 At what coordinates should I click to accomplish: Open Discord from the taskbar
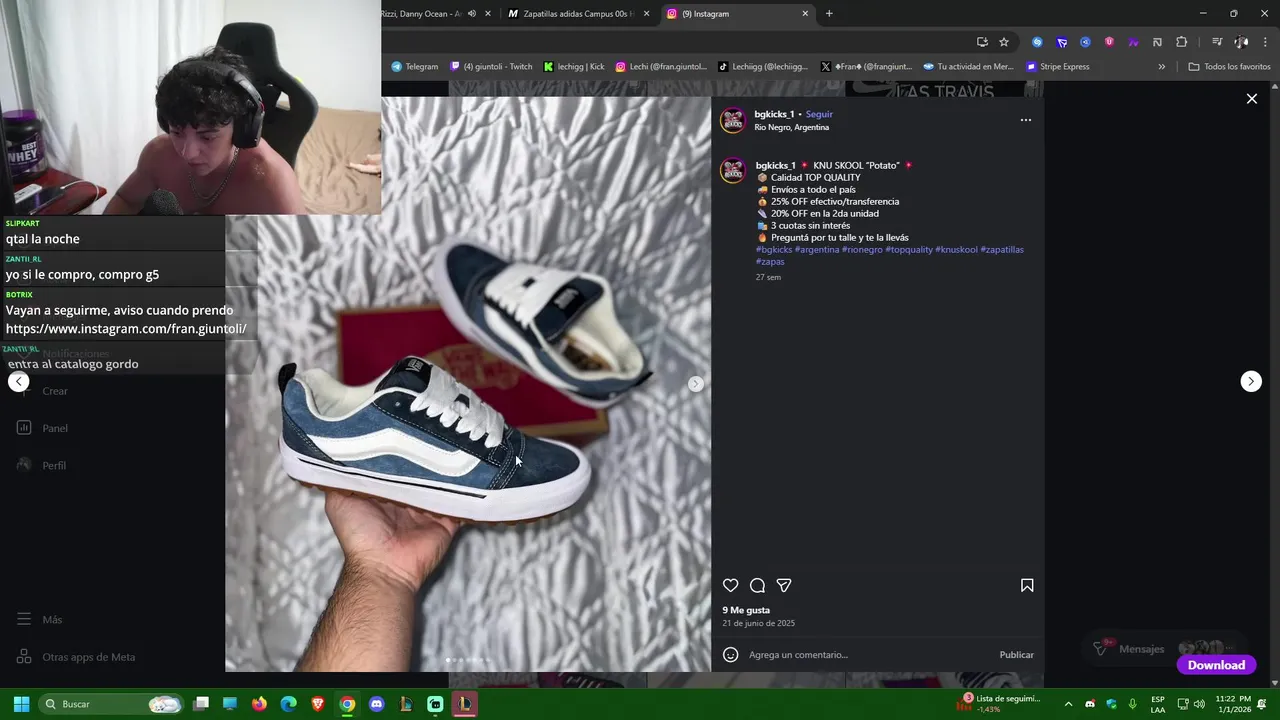[376, 704]
